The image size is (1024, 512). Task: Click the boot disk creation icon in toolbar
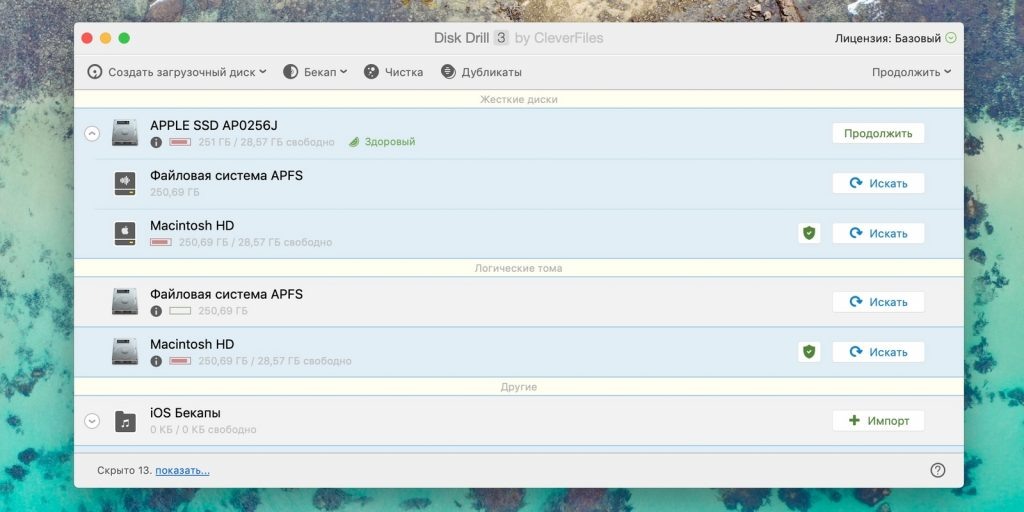pyautogui.click(x=95, y=72)
